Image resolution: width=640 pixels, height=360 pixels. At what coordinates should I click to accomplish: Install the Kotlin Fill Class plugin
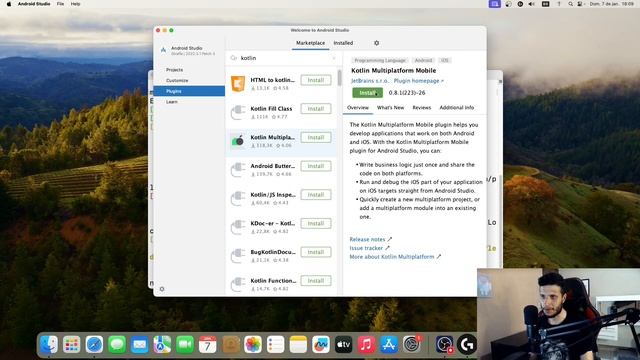coord(316,109)
